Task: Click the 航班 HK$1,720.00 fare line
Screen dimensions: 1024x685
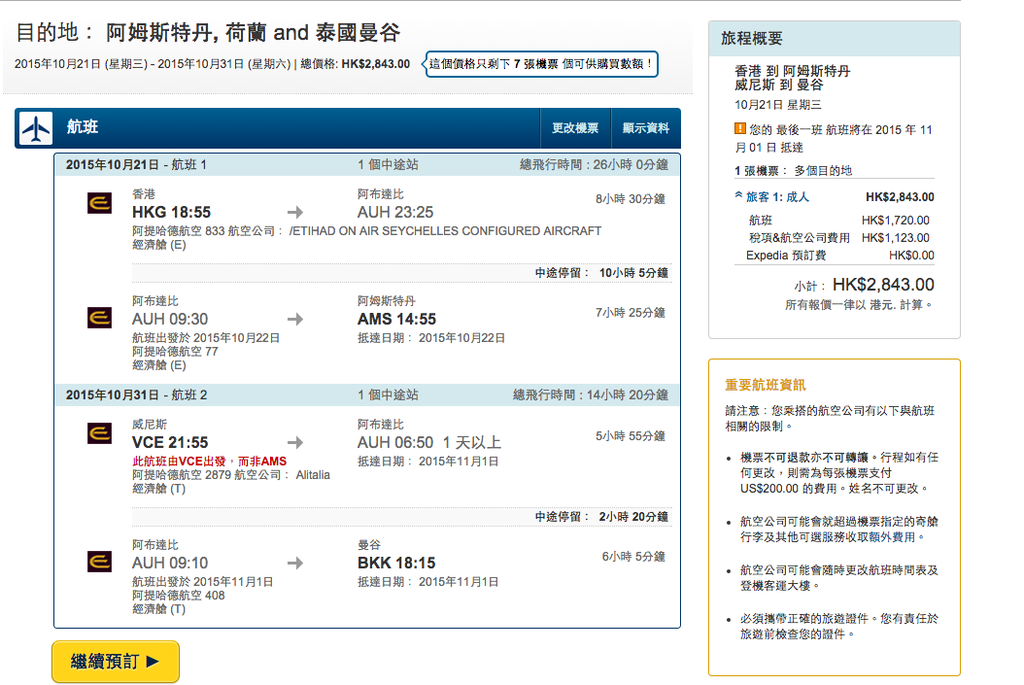Action: [x=839, y=220]
